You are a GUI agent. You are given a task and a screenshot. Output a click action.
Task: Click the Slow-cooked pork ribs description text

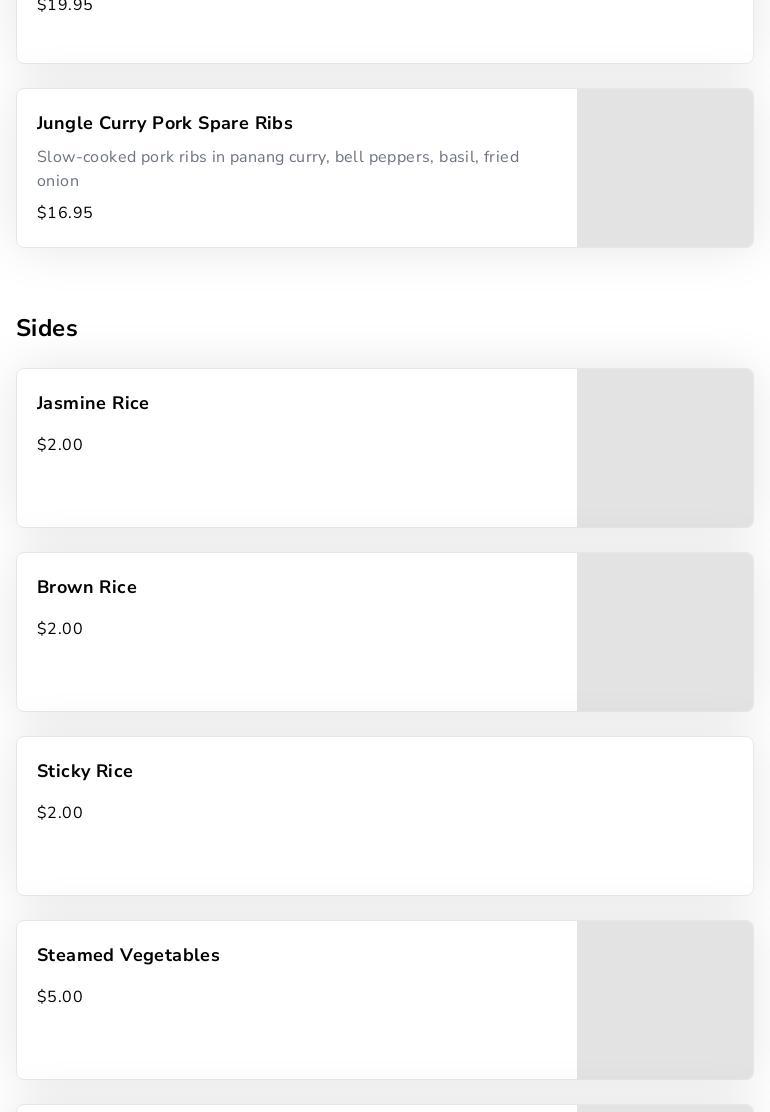tap(278, 169)
